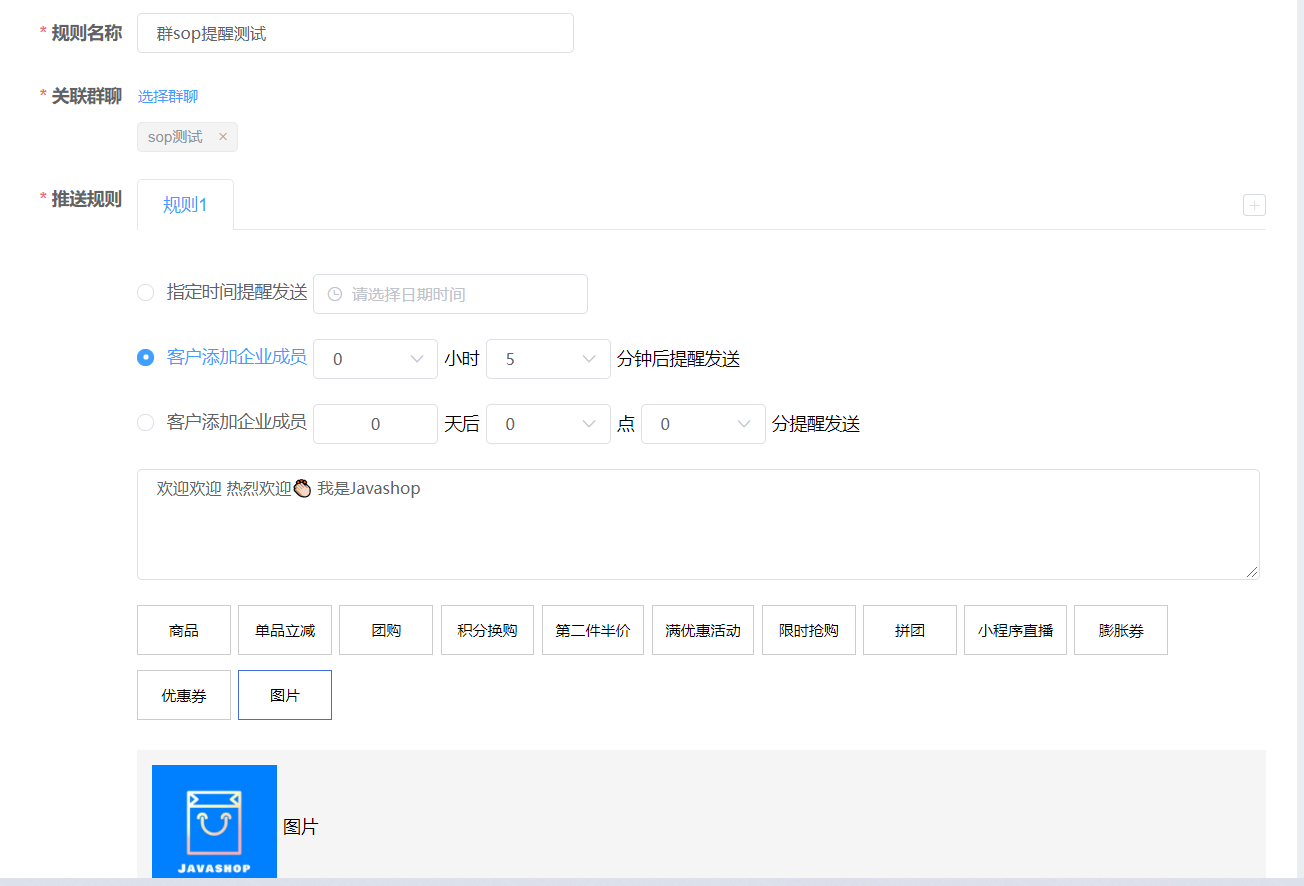Click the 推送规则 label
Image resolution: width=1304 pixels, height=886 pixels.
[x=87, y=198]
